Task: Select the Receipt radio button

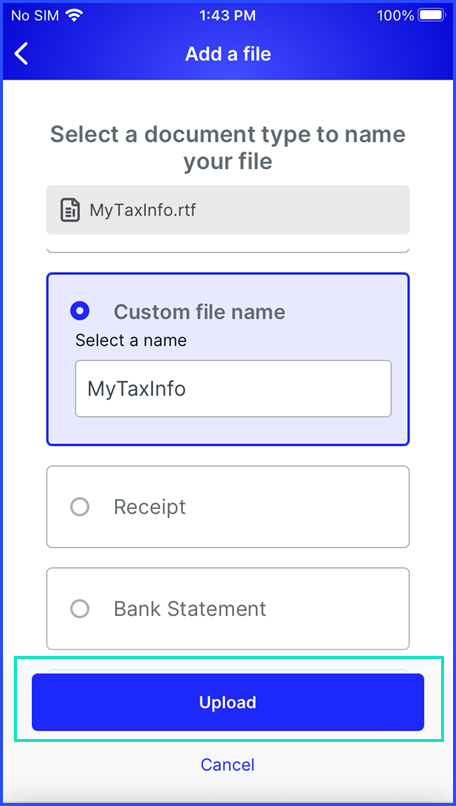Action: point(80,507)
